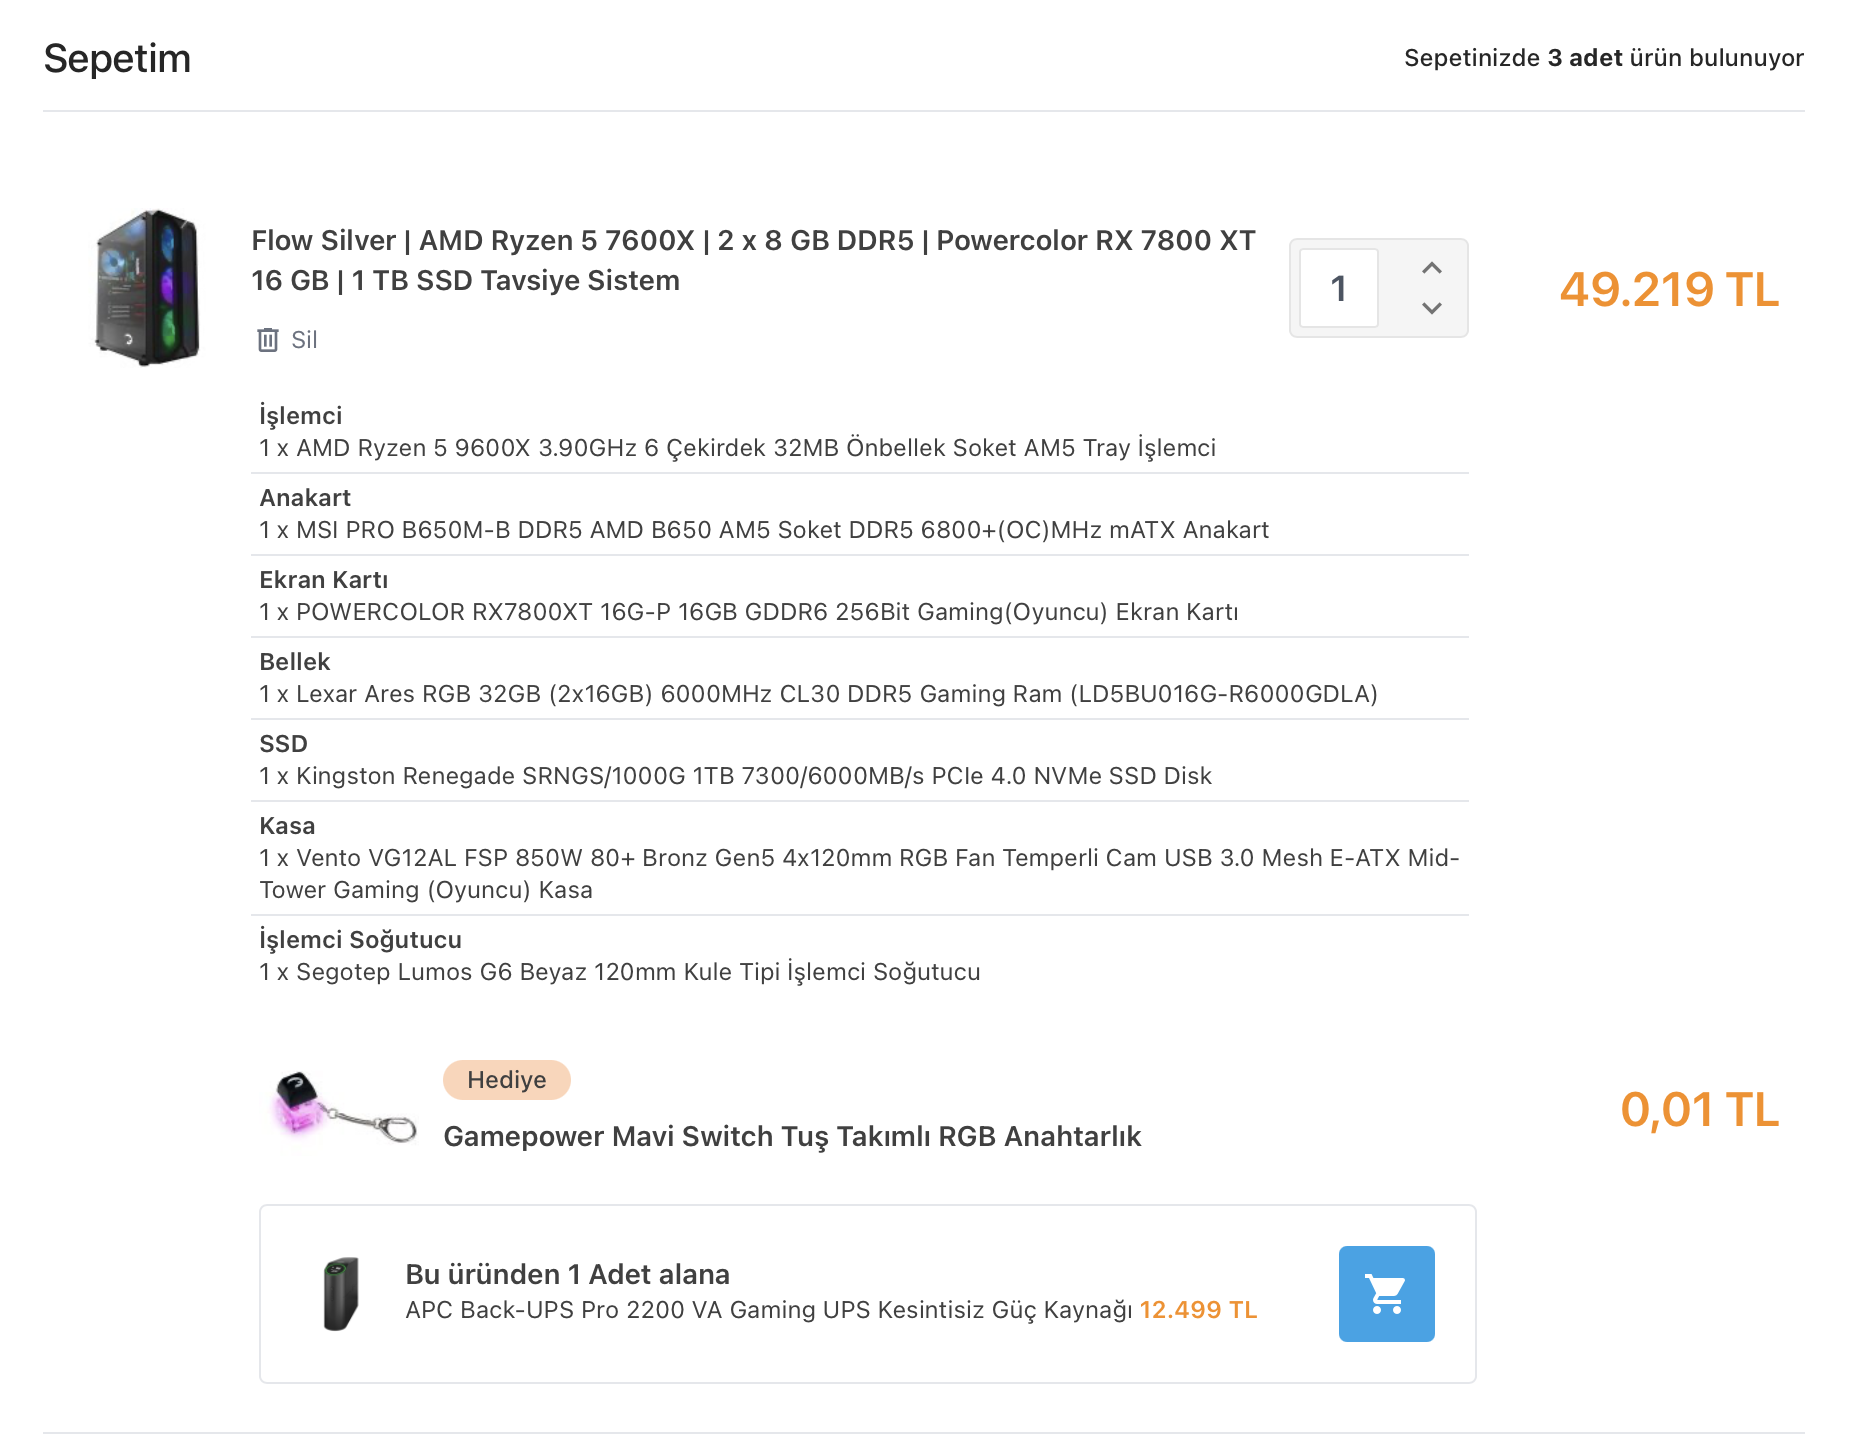Open the Flow Silver PC case thumbnail
The width and height of the screenshot is (1849, 1444).
coord(148,288)
